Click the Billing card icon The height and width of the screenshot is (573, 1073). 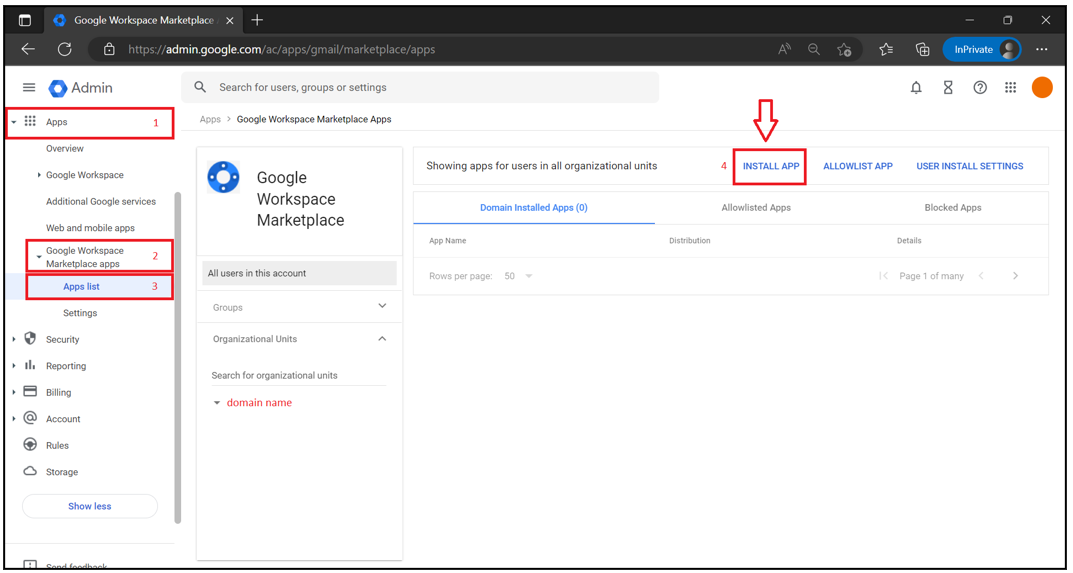pos(29,392)
